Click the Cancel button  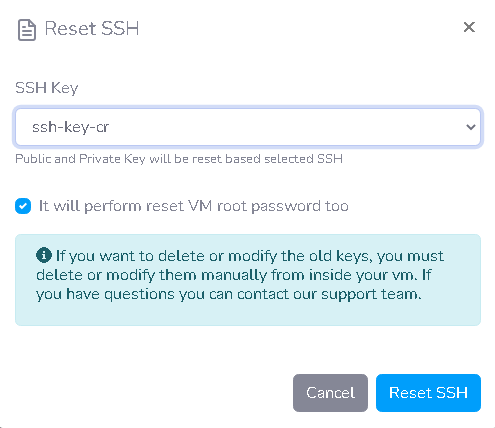click(x=330, y=393)
